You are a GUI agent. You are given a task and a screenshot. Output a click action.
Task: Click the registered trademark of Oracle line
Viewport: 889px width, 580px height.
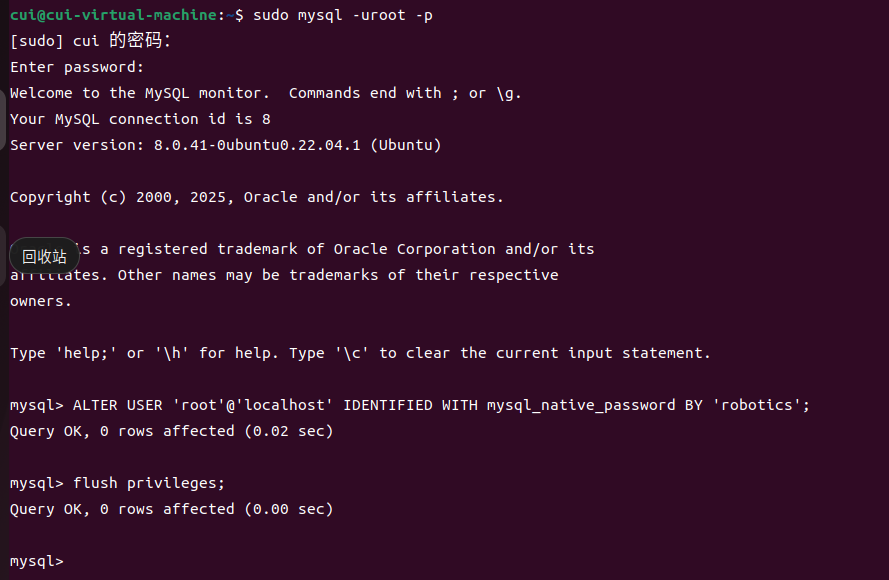coord(336,249)
